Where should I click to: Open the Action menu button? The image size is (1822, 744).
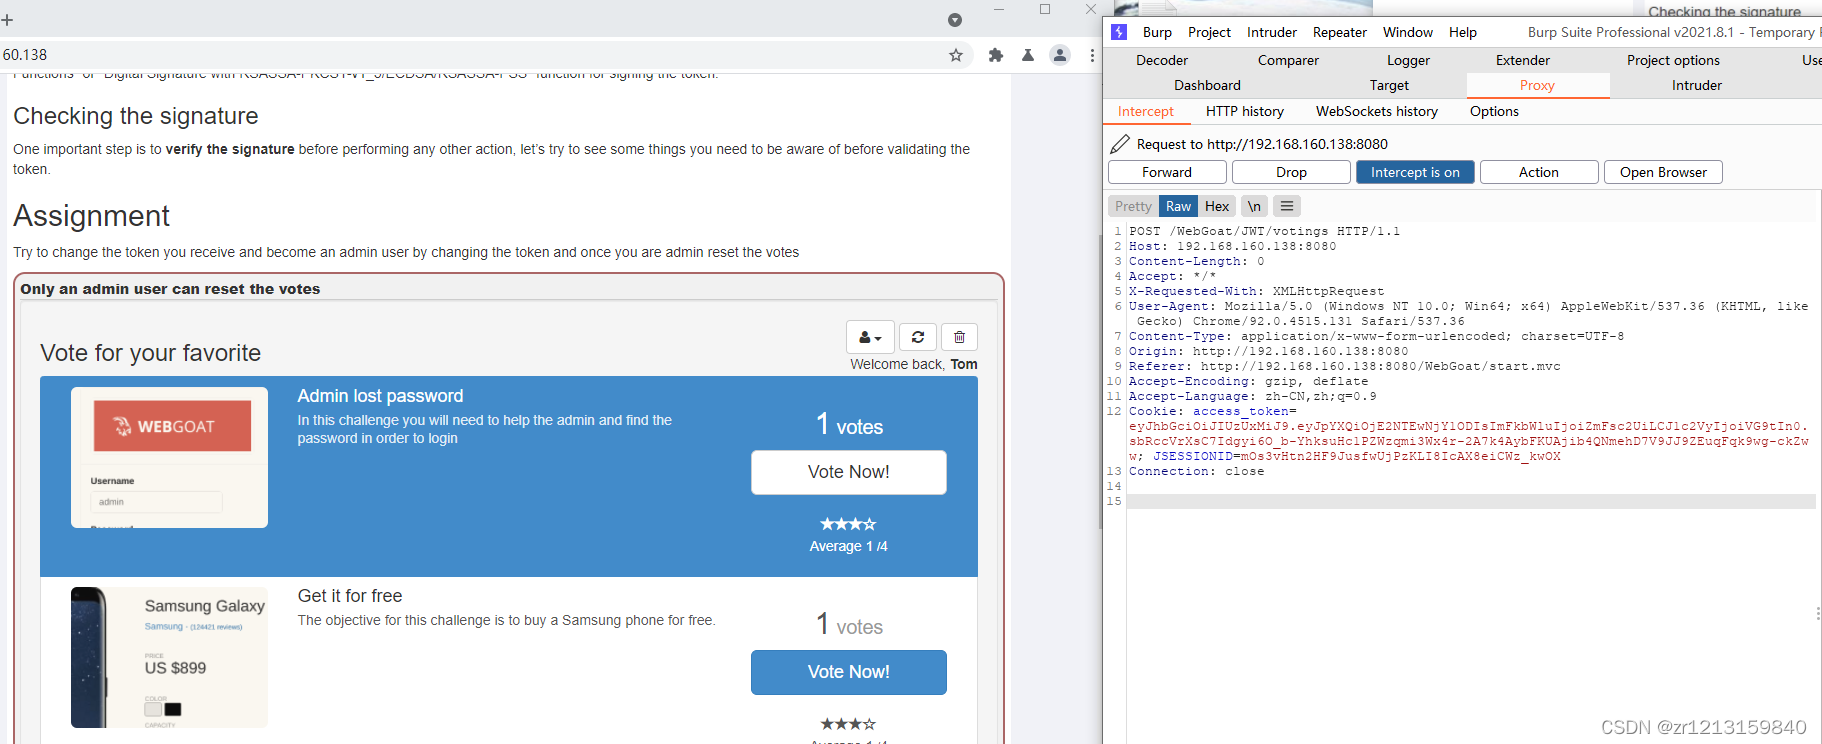1539,172
